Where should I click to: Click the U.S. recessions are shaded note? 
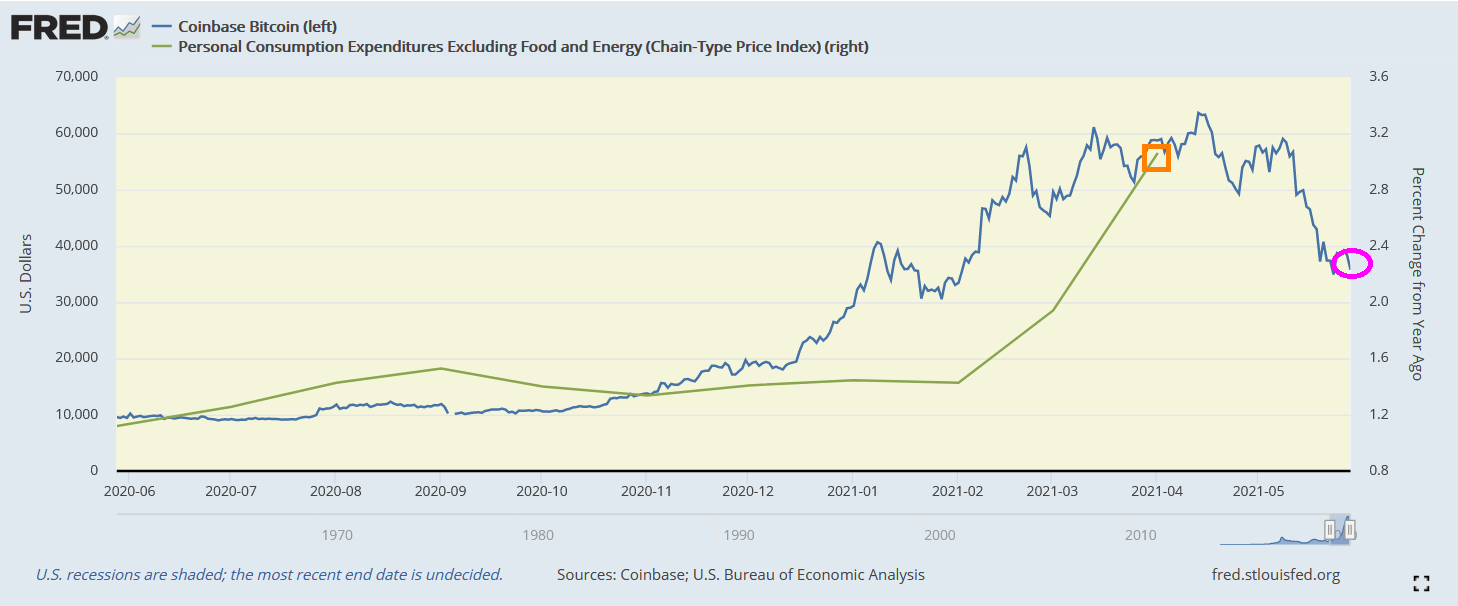(269, 575)
